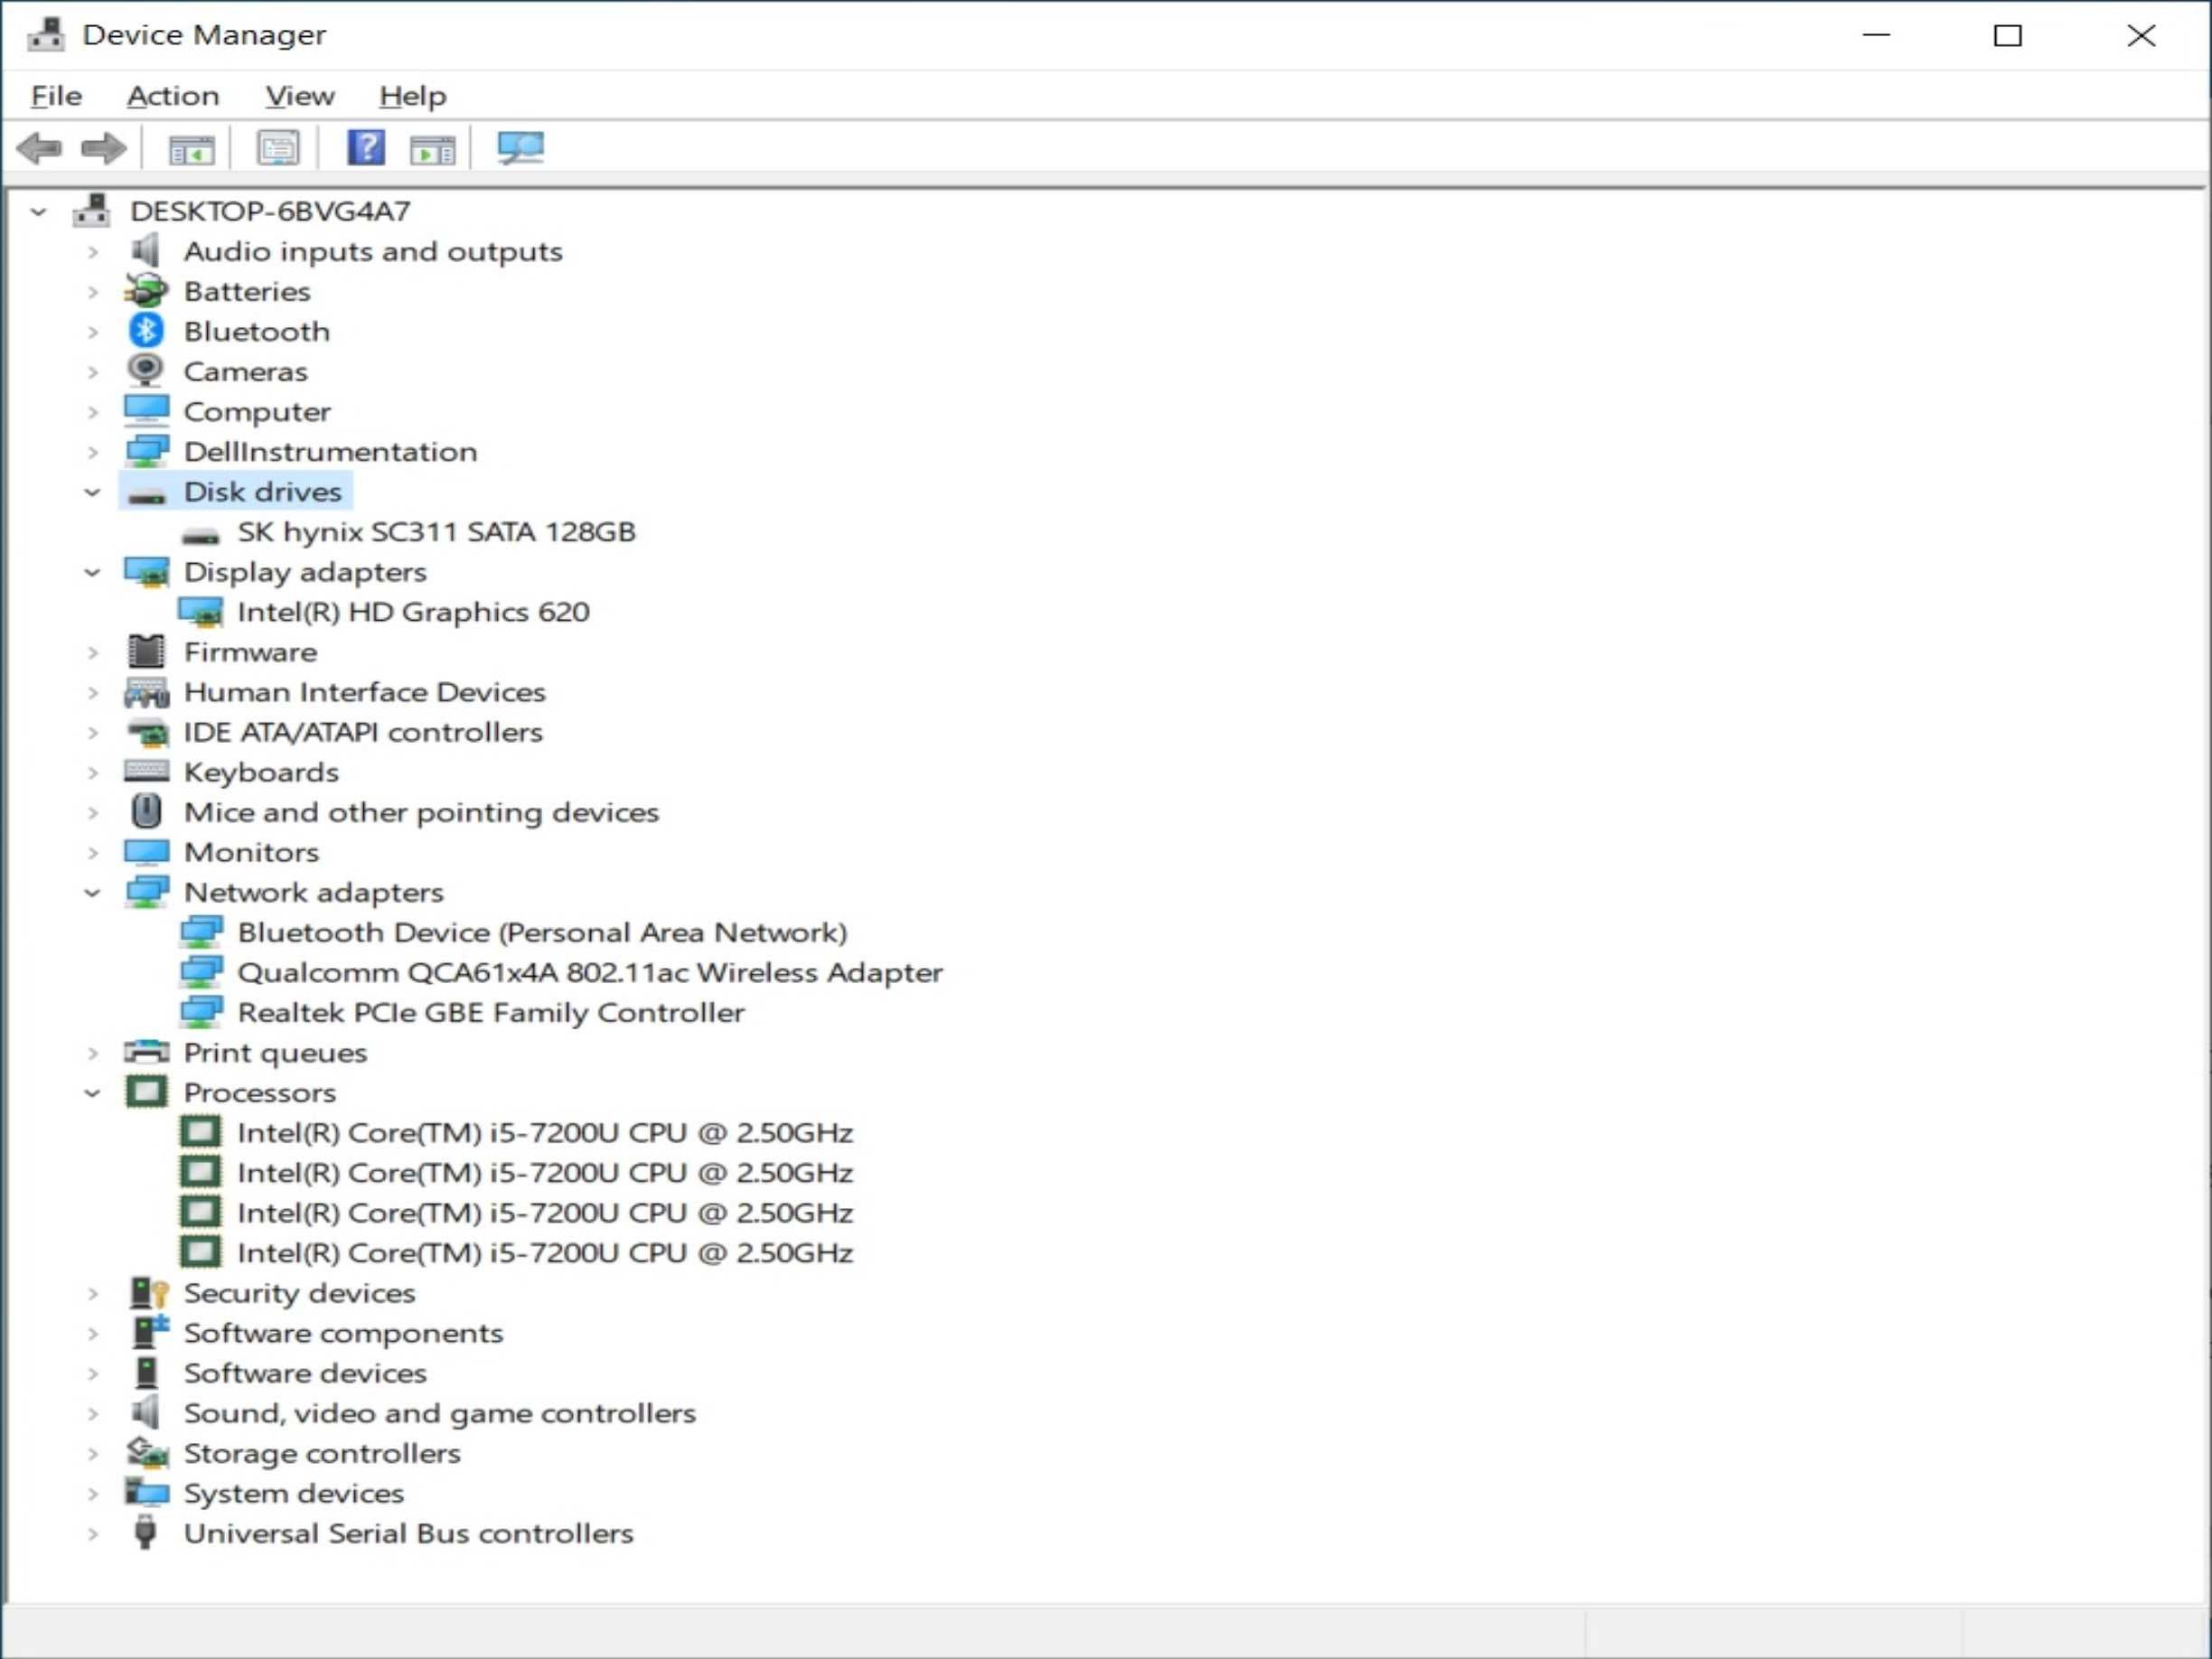The height and width of the screenshot is (1659, 2212).
Task: Expand the DellInstrumentation node
Action: coord(93,452)
